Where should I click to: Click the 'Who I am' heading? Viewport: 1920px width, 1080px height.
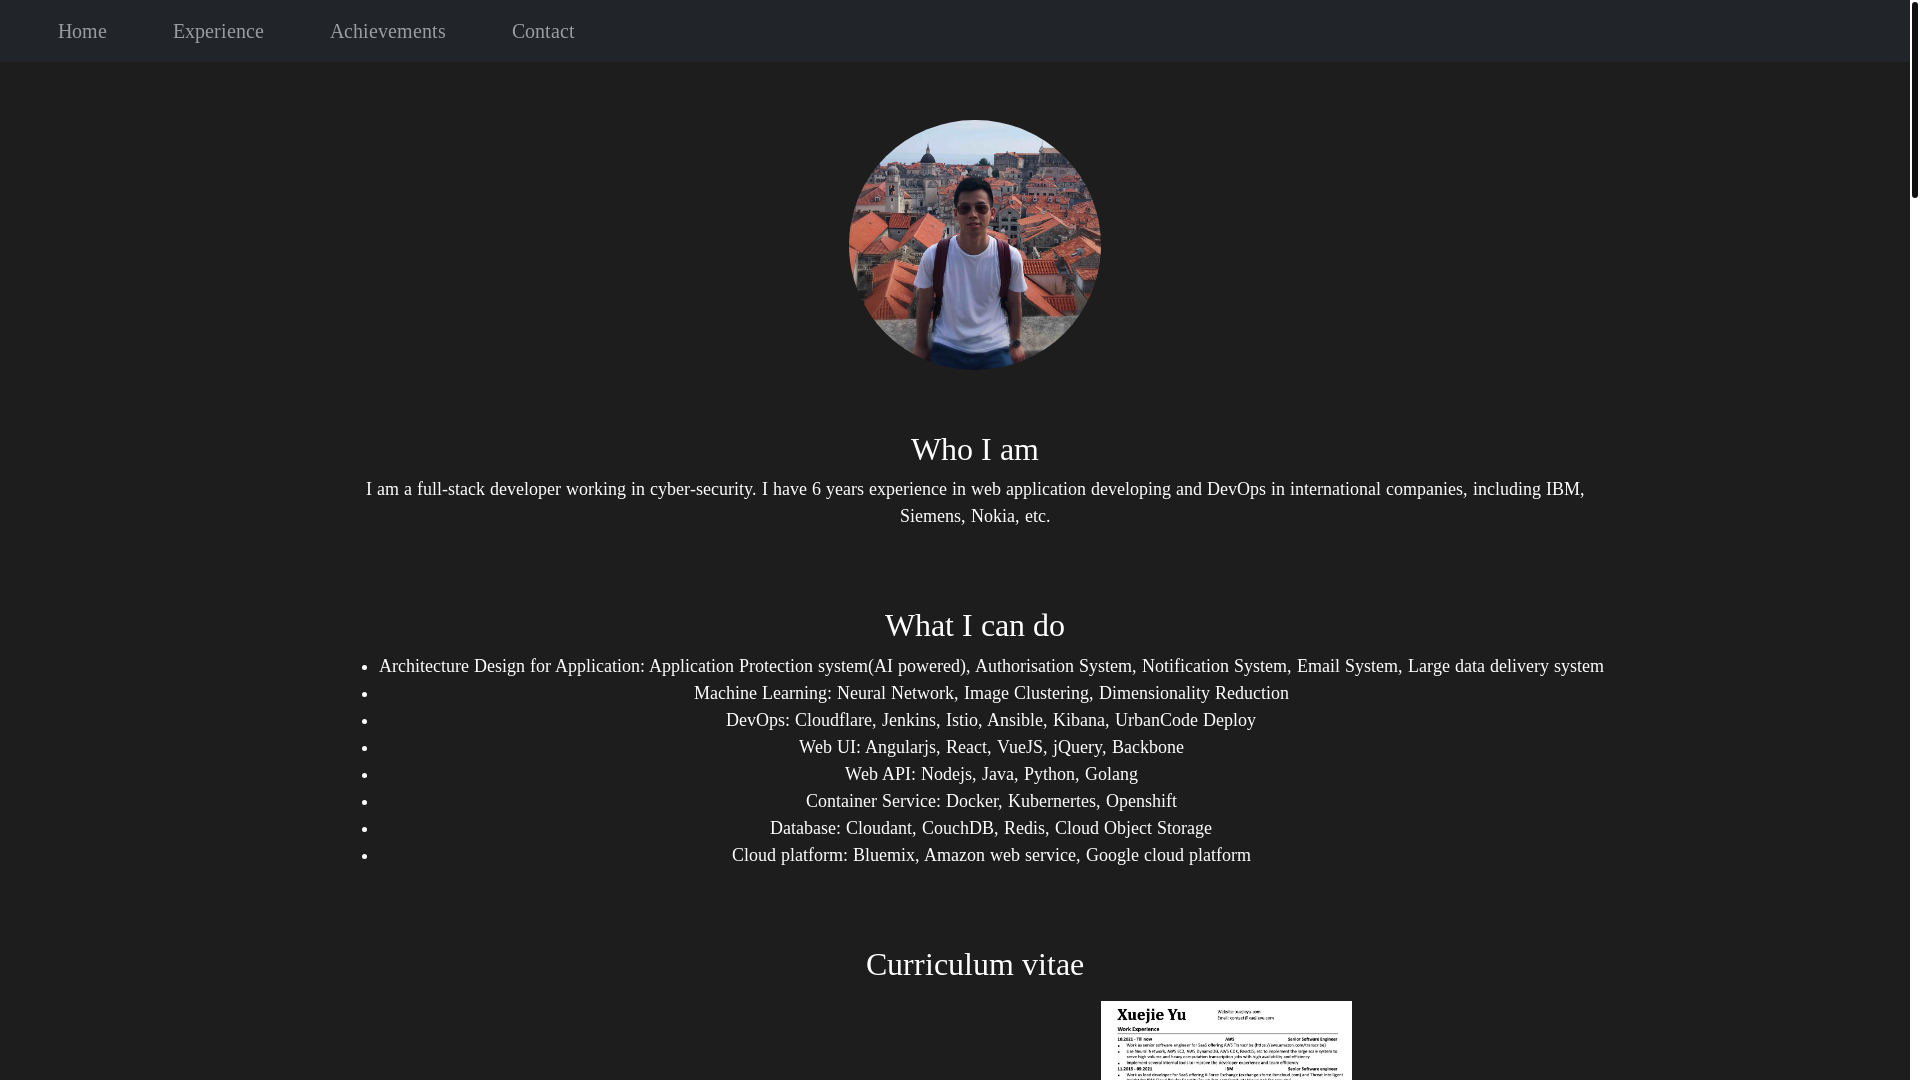(975, 450)
